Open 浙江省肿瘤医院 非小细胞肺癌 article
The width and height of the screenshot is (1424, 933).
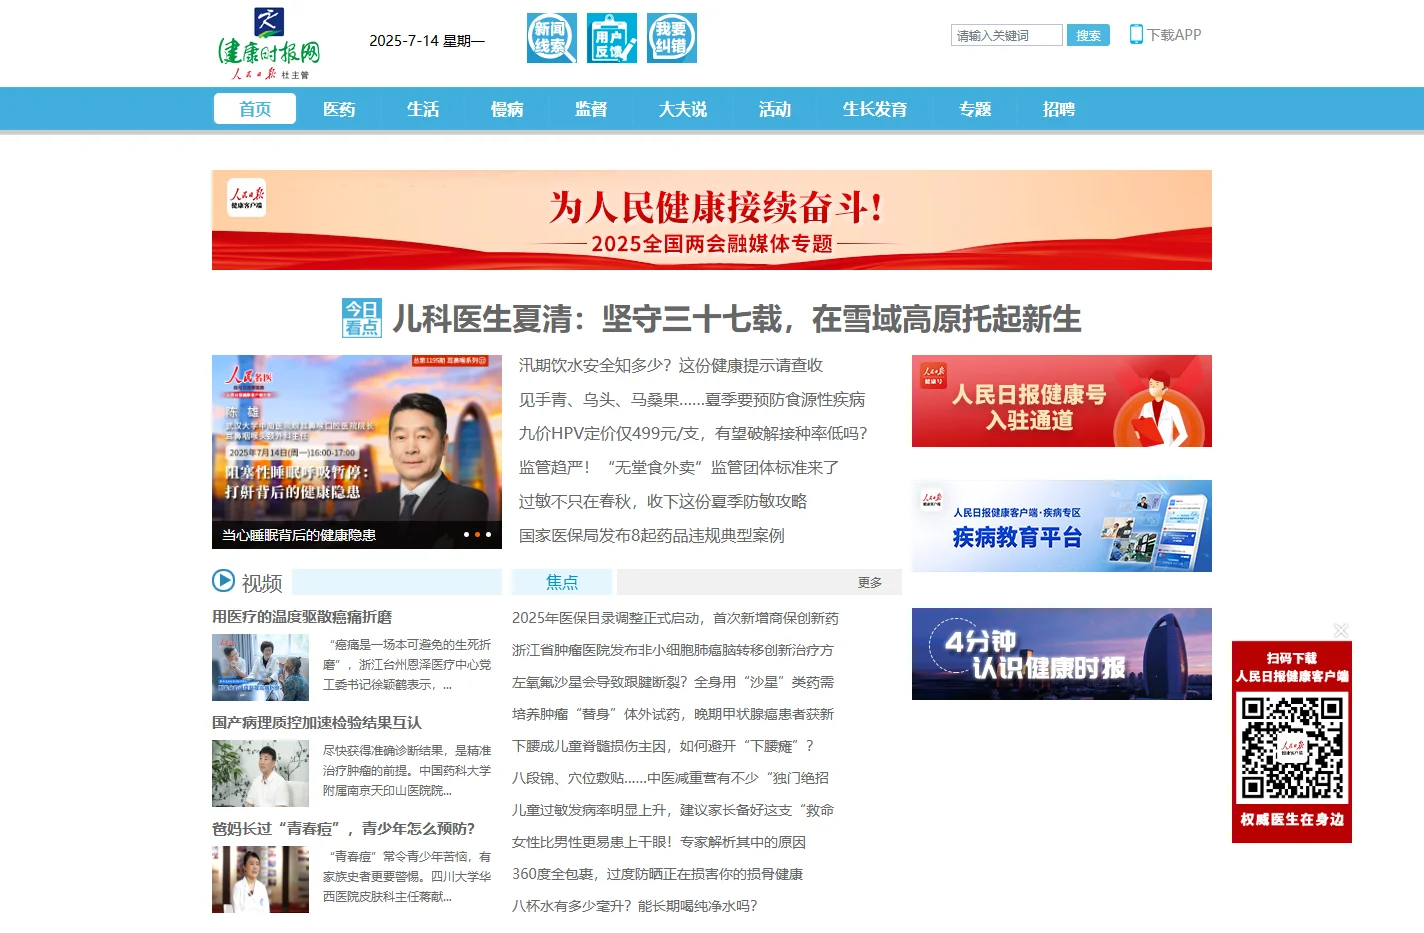point(673,650)
